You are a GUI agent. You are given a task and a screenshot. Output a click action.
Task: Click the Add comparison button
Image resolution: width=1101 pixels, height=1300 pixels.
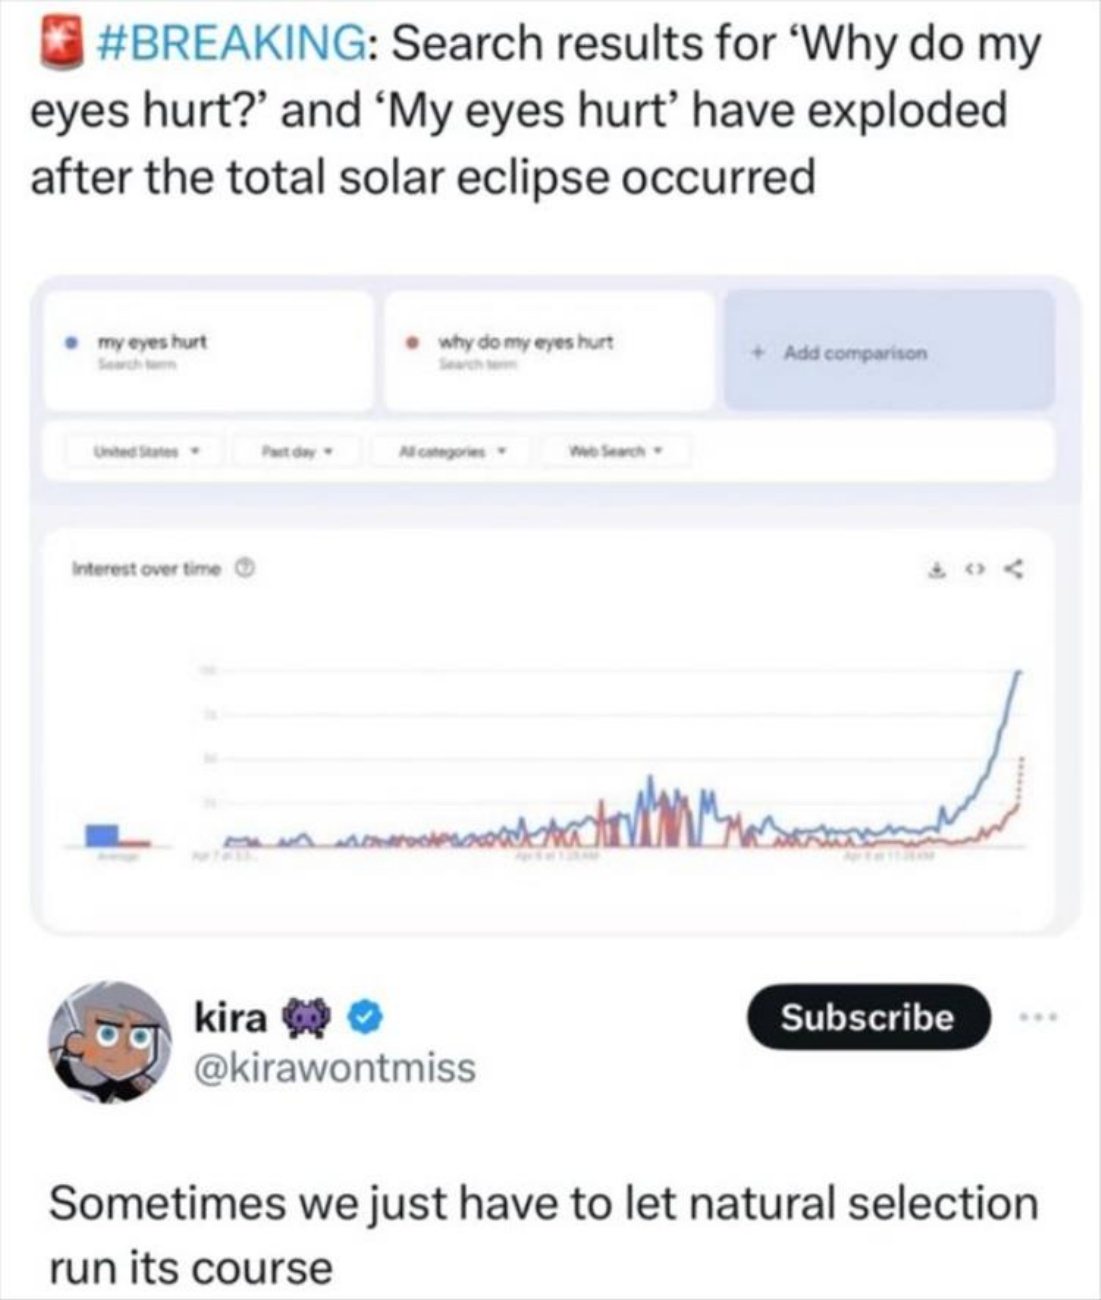tap(889, 350)
